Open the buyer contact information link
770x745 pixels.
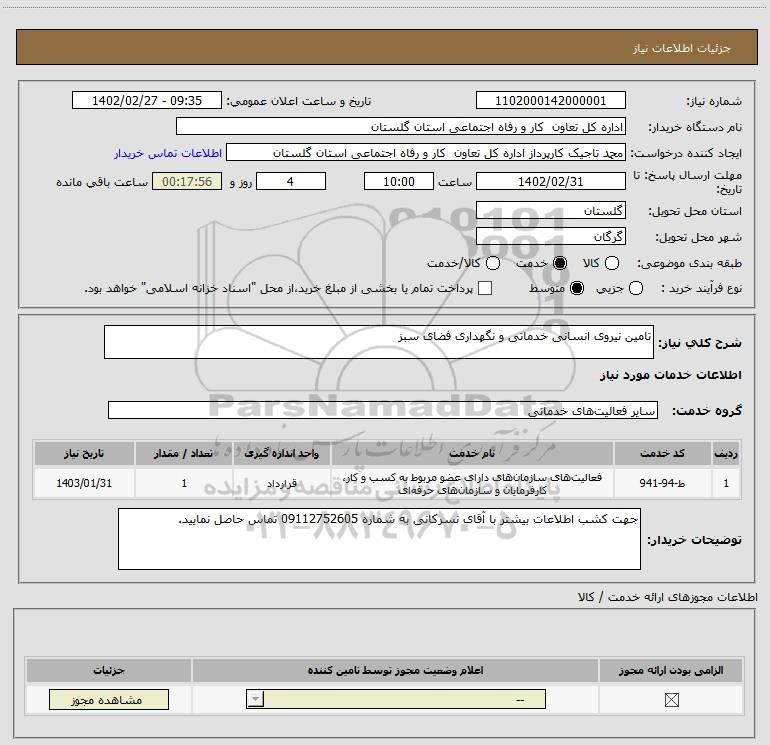click(168, 153)
